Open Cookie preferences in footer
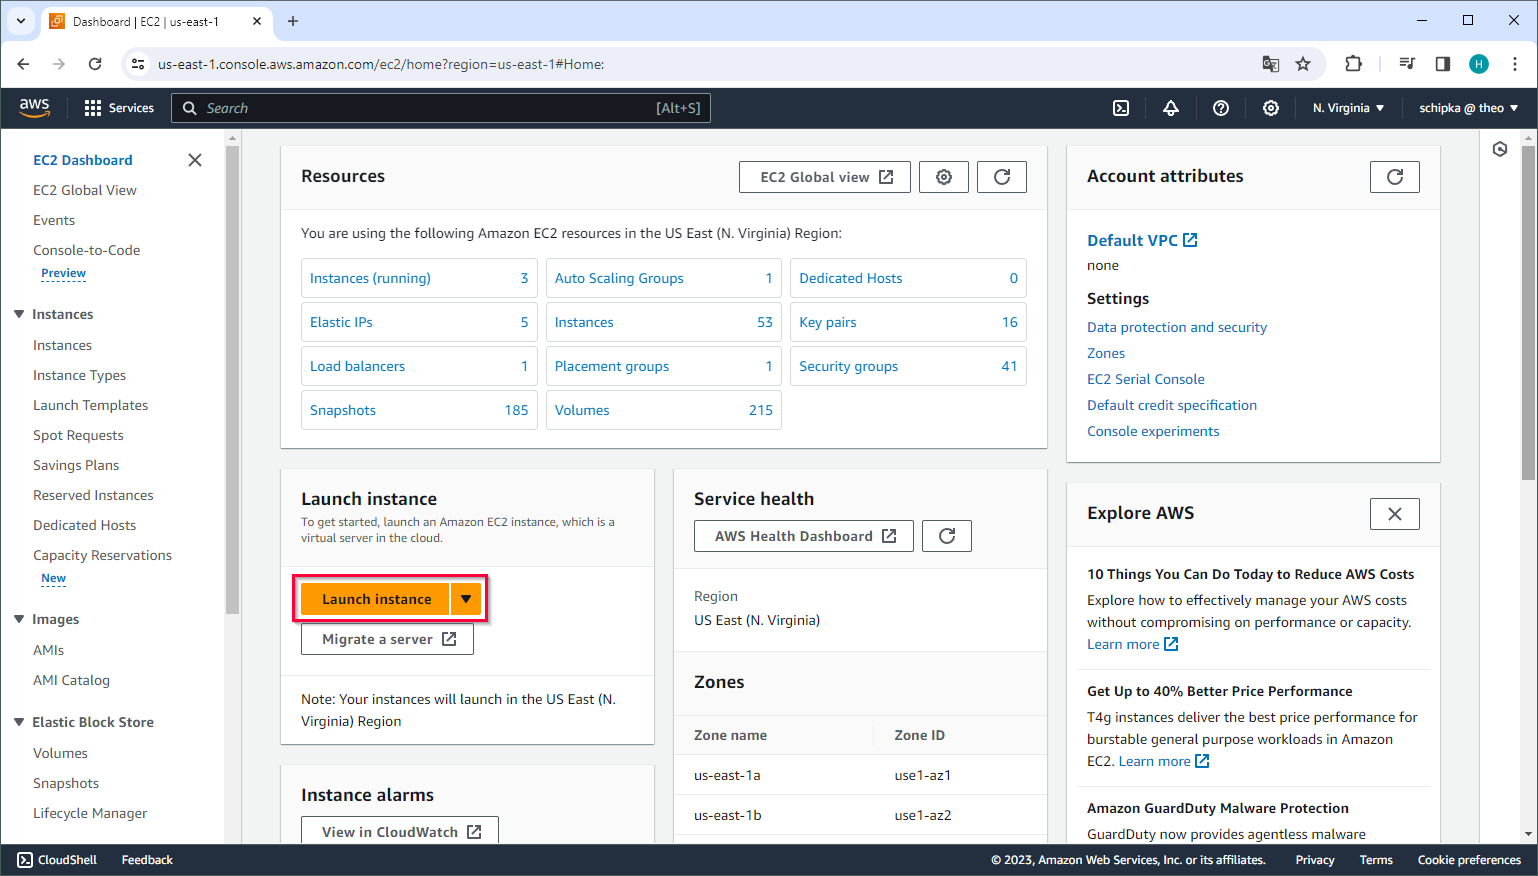The width and height of the screenshot is (1538, 876). tap(1469, 860)
